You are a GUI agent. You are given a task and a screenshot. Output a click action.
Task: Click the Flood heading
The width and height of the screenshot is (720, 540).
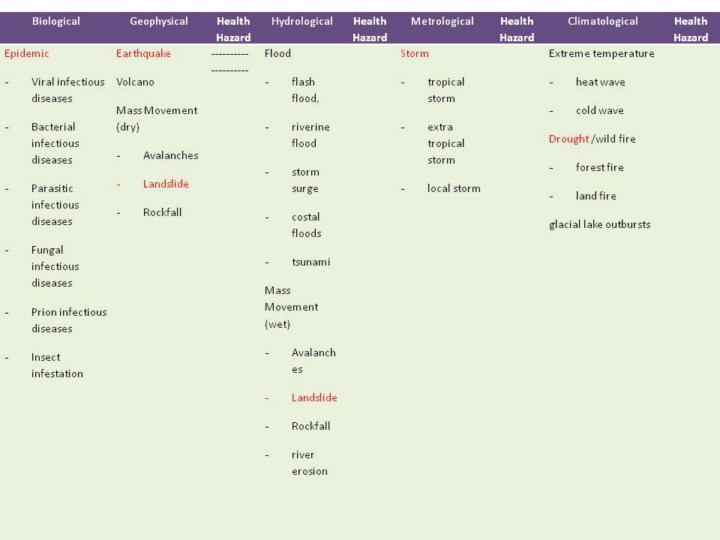(x=277, y=53)
